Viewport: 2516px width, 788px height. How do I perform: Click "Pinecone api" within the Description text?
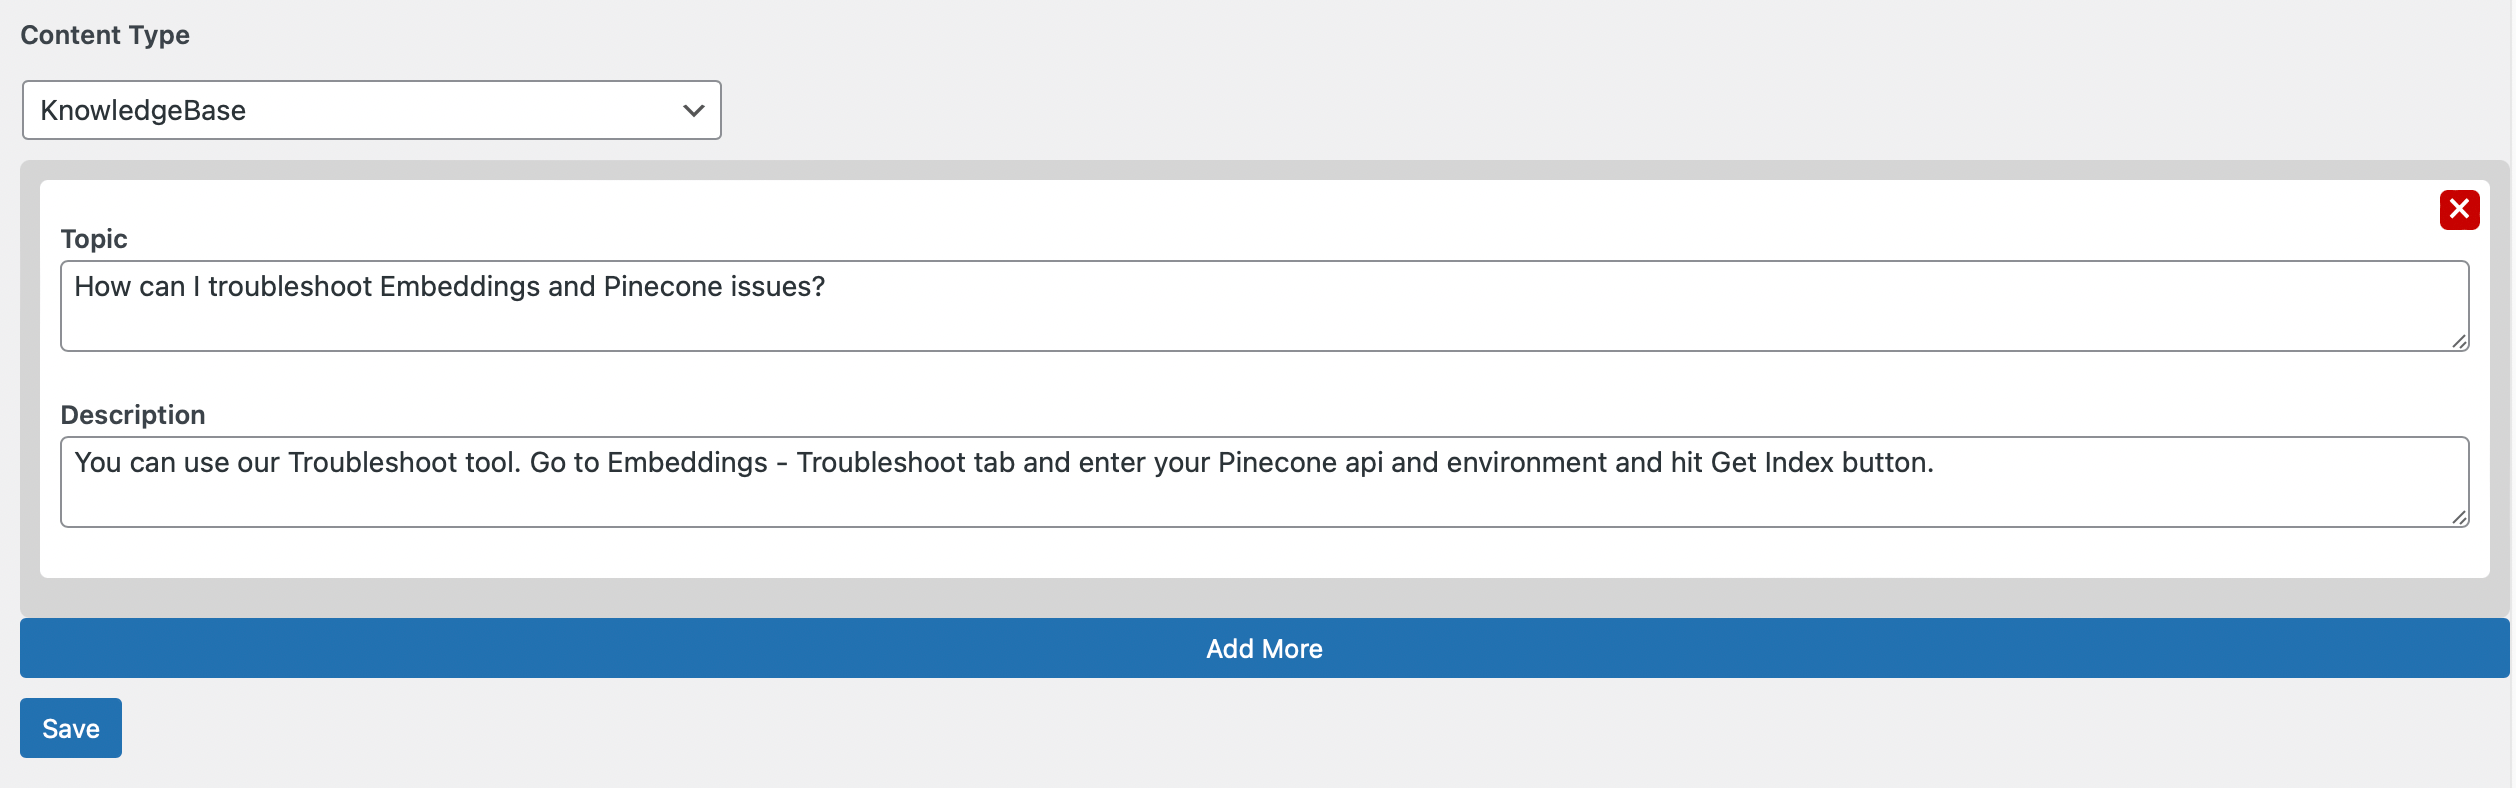1300,463
